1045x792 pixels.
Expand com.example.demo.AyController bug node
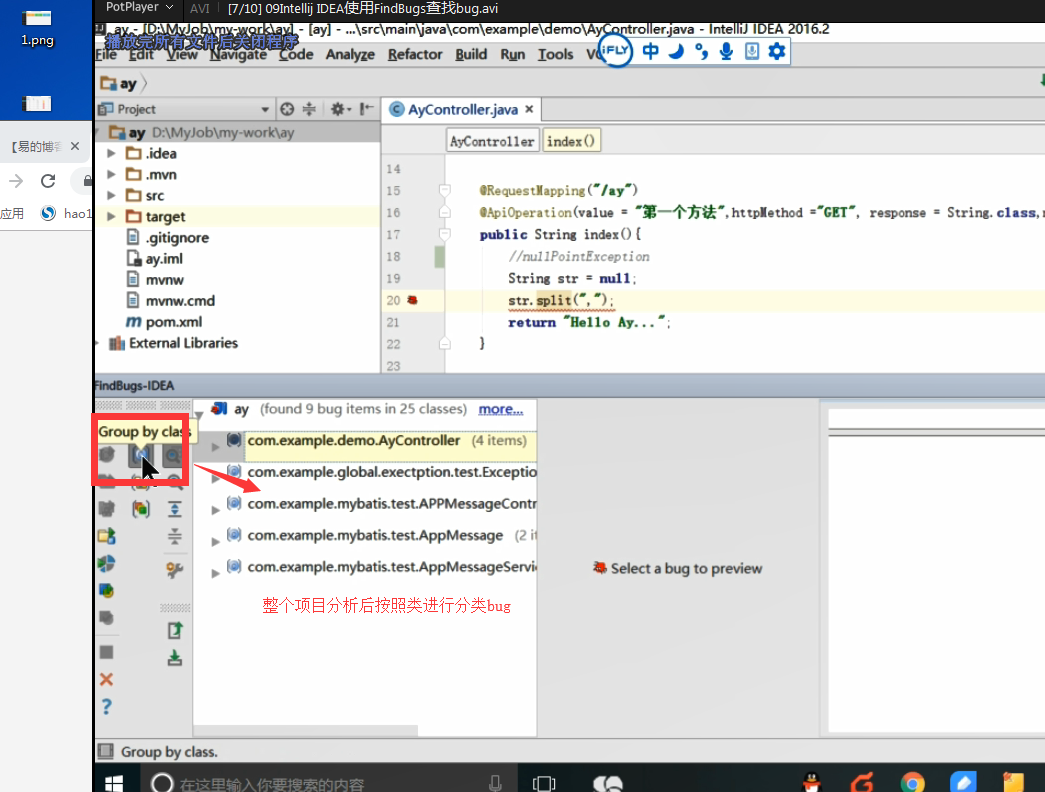coord(215,447)
